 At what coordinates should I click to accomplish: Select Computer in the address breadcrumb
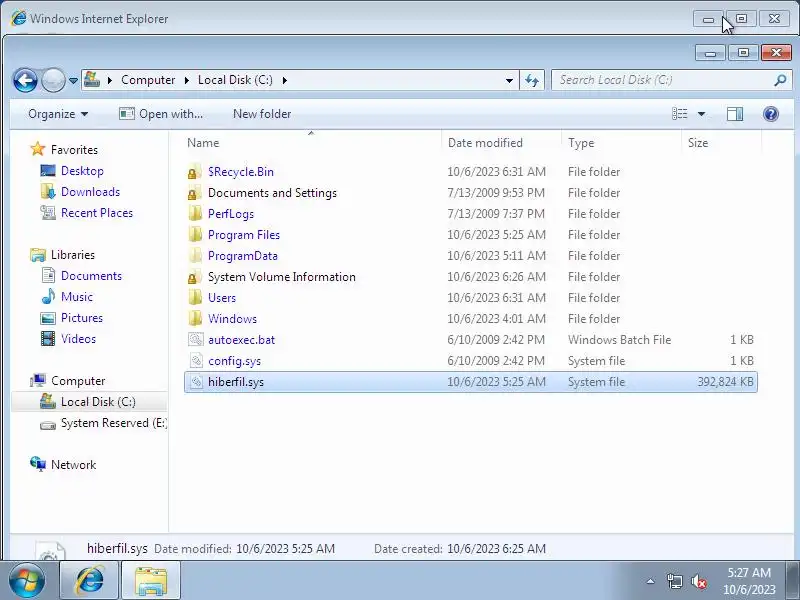[x=148, y=80]
